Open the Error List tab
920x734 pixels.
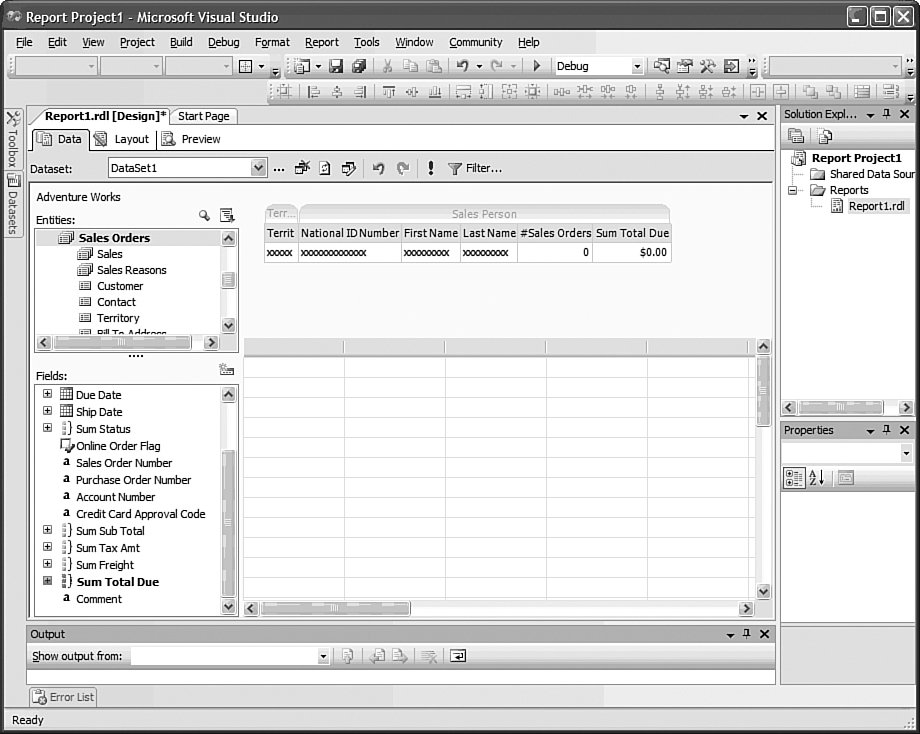point(63,697)
